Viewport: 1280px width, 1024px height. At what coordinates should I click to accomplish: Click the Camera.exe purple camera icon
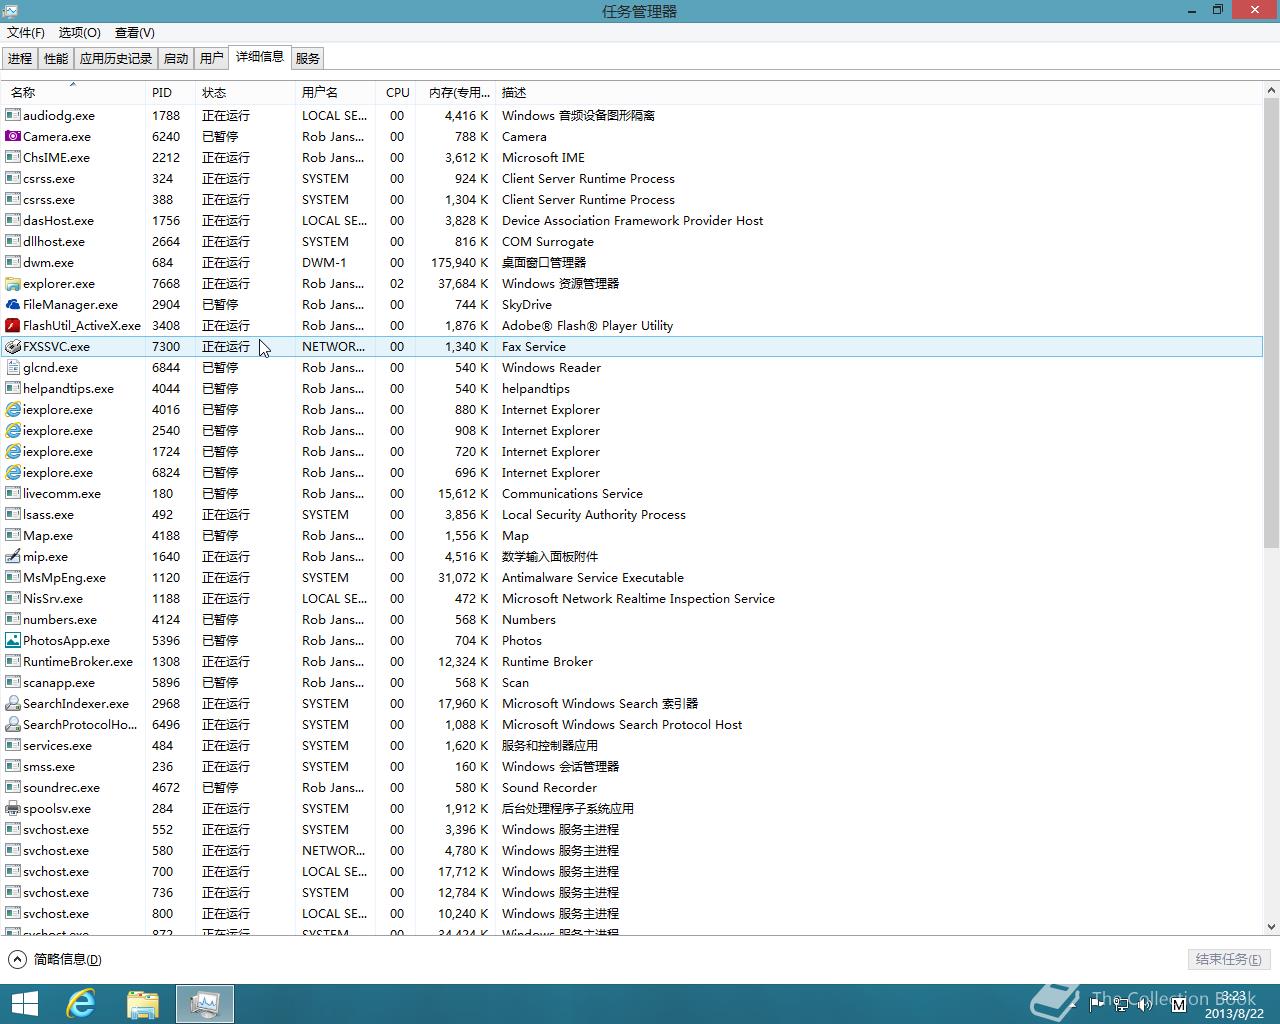tap(13, 136)
